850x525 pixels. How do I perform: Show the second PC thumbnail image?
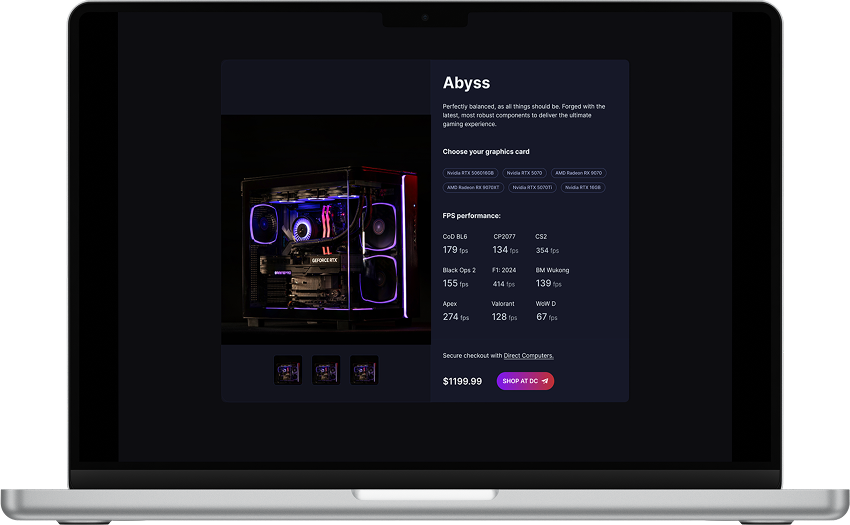[x=326, y=370]
